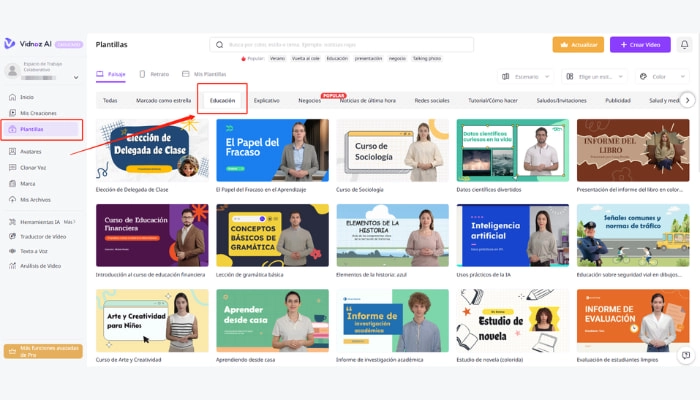700x400 pixels.
Task: Open Señales comunes de tráfico template
Action: (x=633, y=235)
